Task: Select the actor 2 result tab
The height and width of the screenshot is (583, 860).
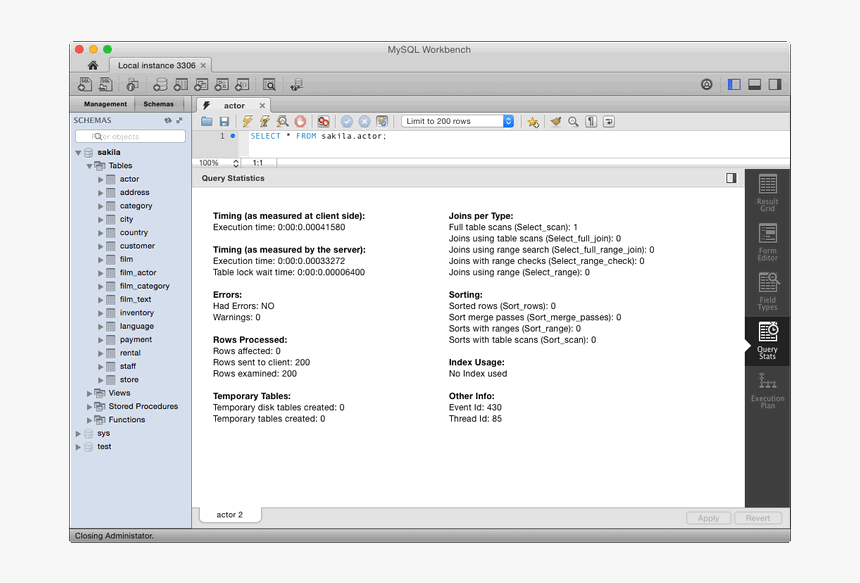Action: click(229, 514)
